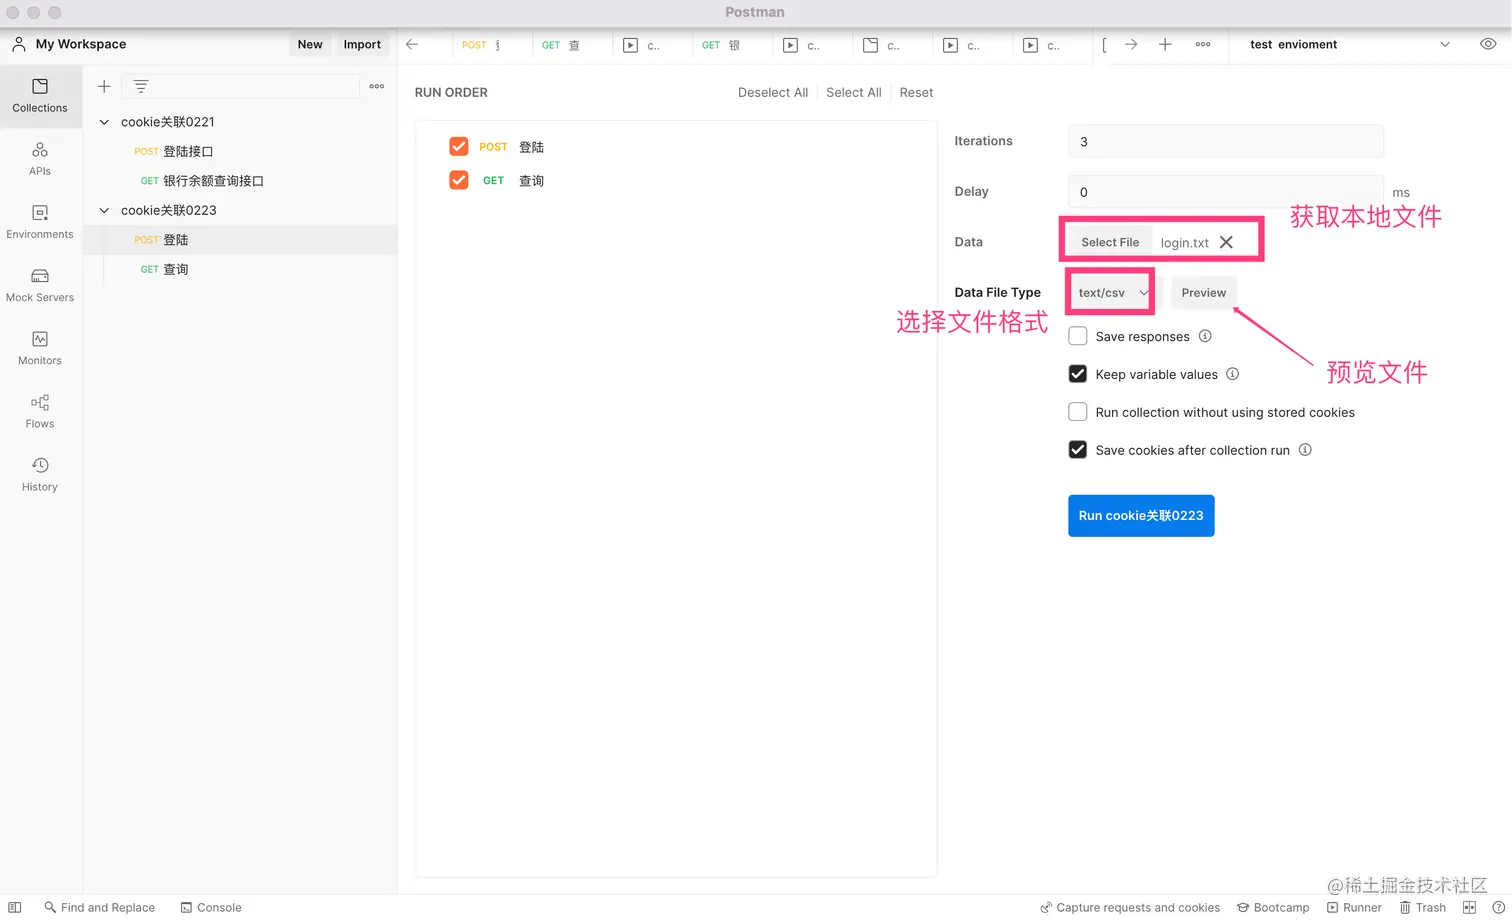Open the environment quick look eye icon

pos(1488,44)
